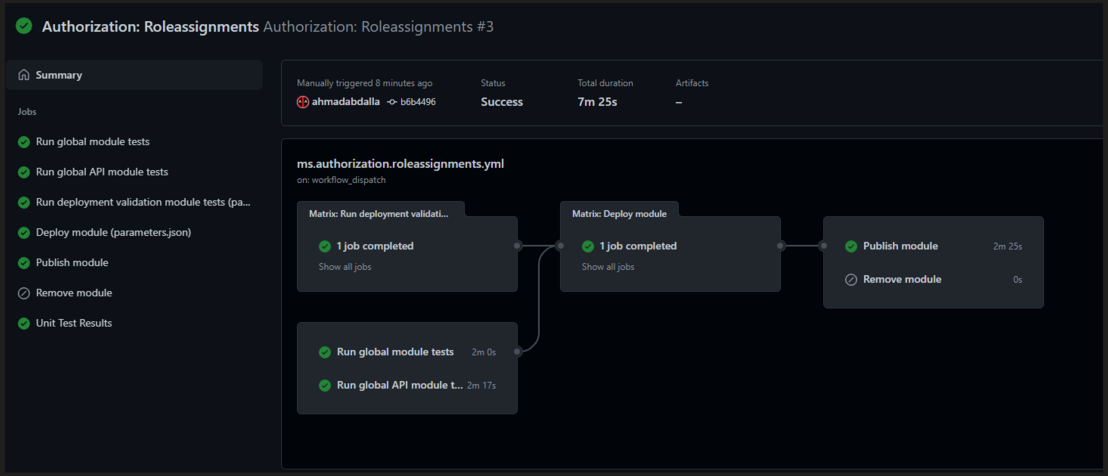Screen dimensions: 1108x476
Task: Click the total duration 7m 25s
Action: click(x=597, y=102)
